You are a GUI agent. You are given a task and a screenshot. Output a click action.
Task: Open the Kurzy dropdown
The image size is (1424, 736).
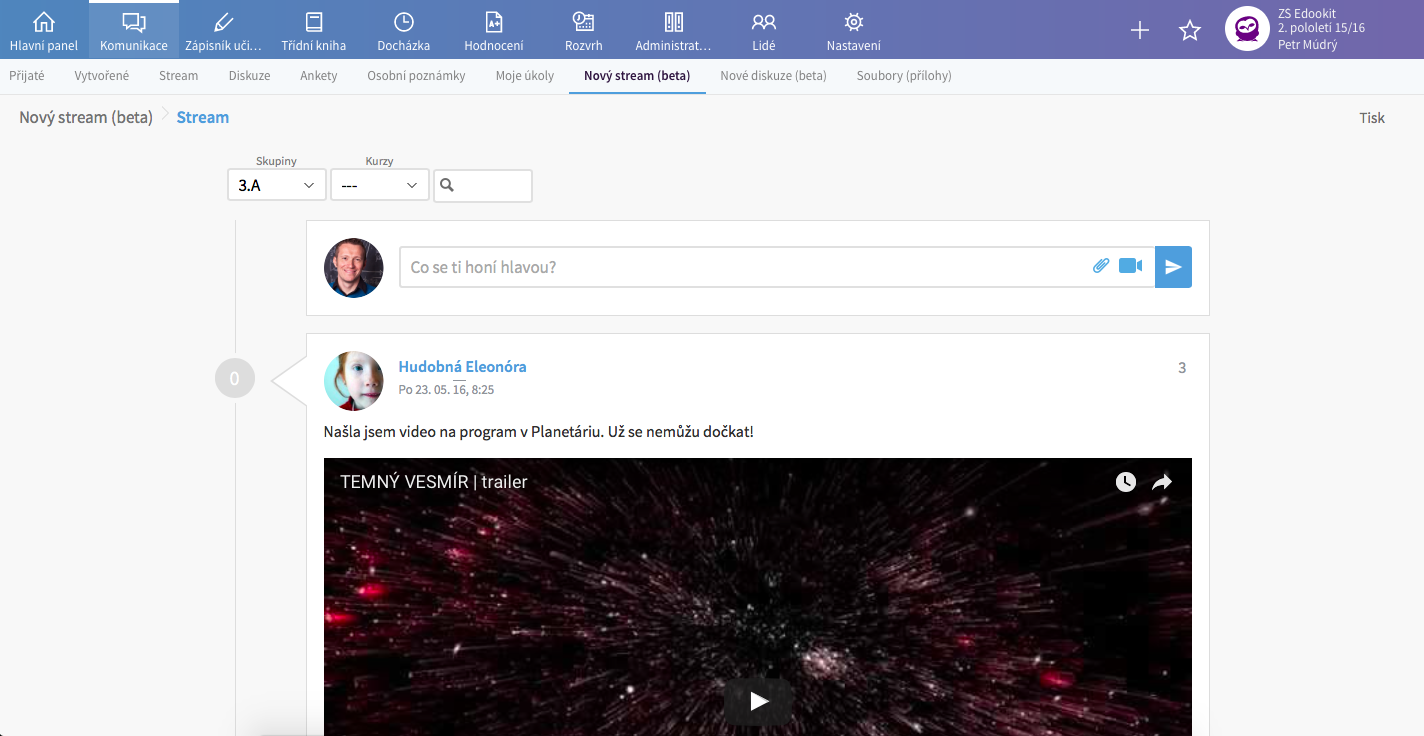coord(380,185)
